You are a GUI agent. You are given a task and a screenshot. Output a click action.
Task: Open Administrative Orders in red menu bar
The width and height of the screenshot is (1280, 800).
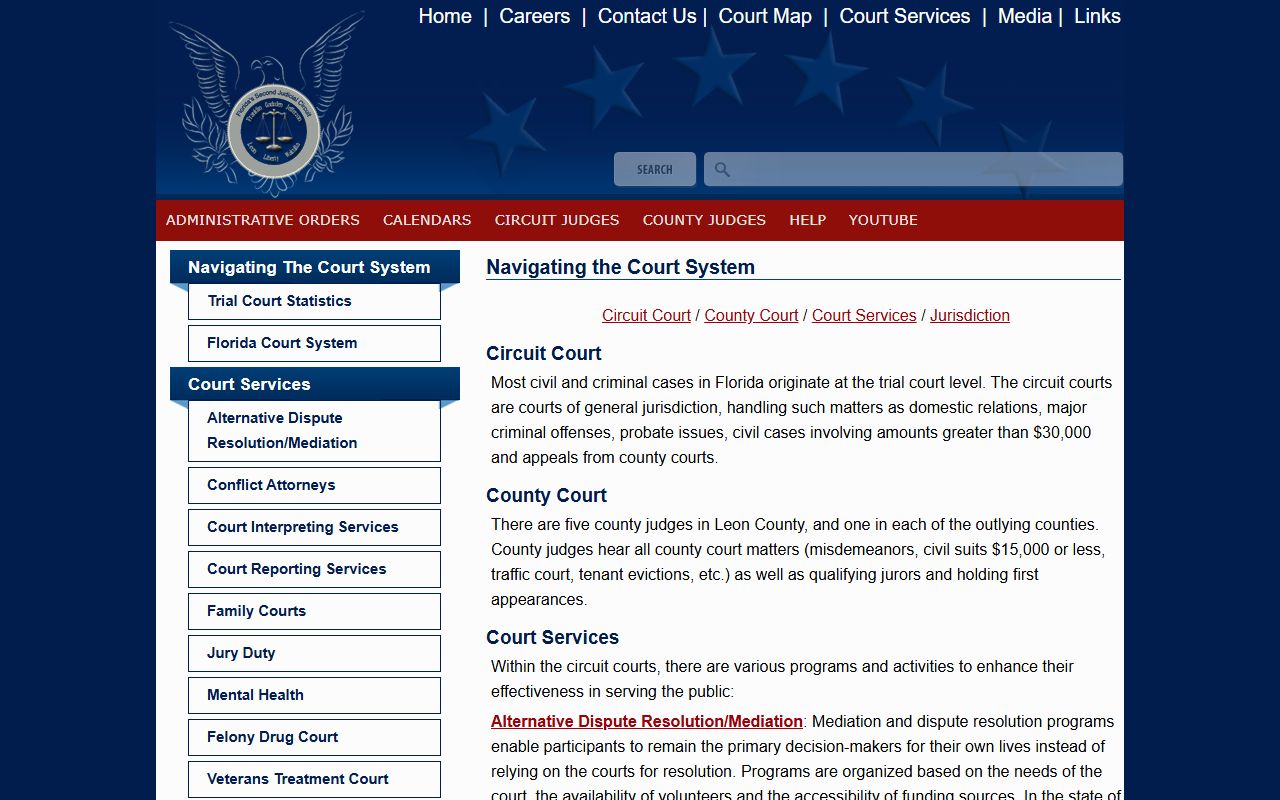(x=263, y=220)
